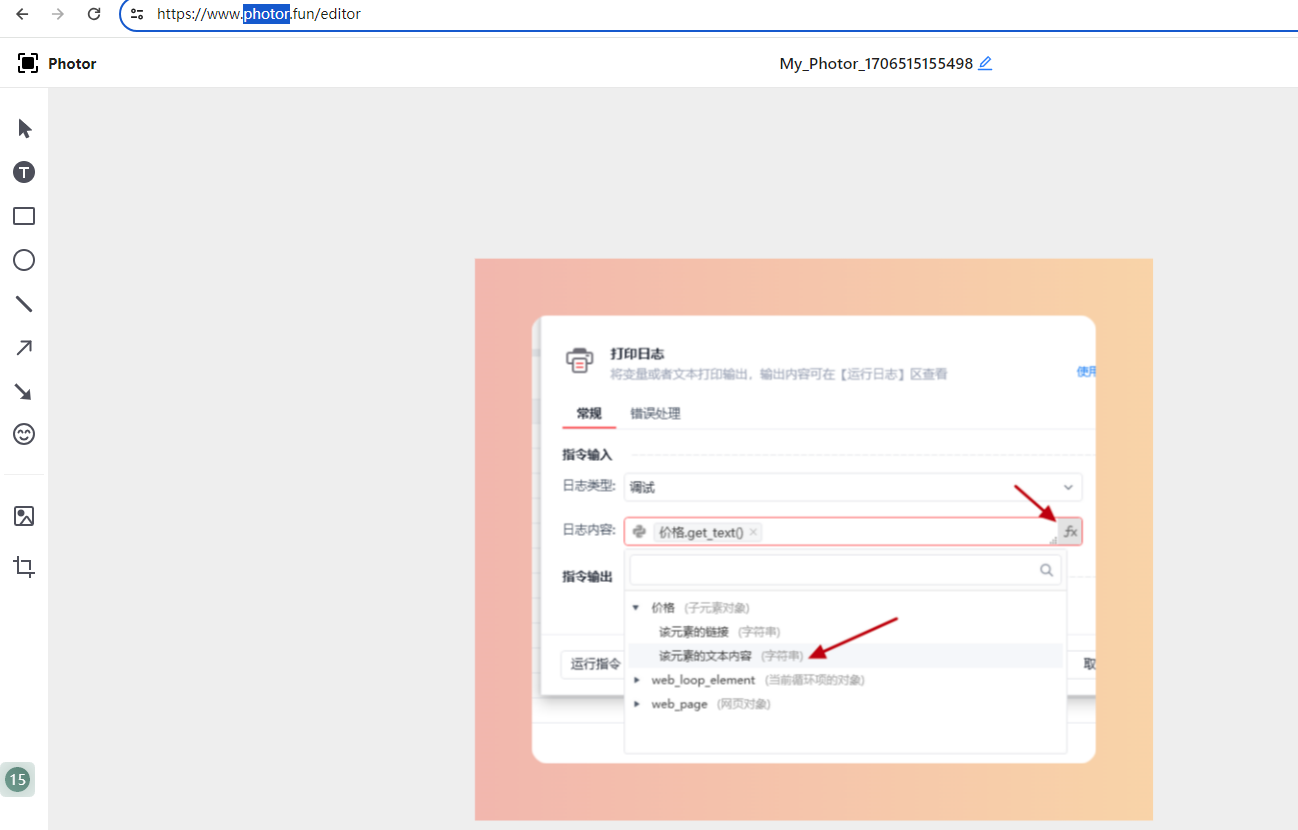Choose the rectangle shape tool
1298x830 pixels.
[24, 216]
